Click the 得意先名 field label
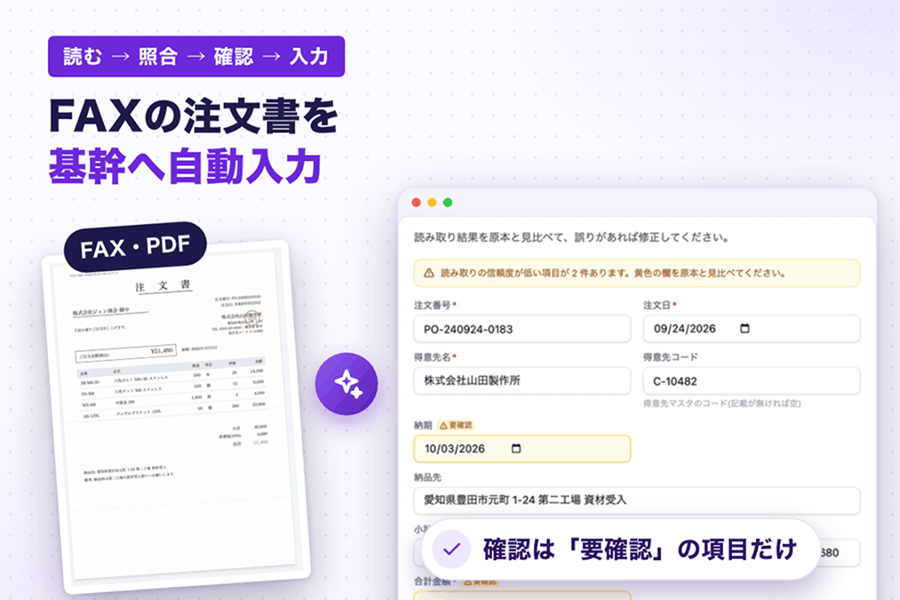This screenshot has height=600, width=900. coord(432,357)
